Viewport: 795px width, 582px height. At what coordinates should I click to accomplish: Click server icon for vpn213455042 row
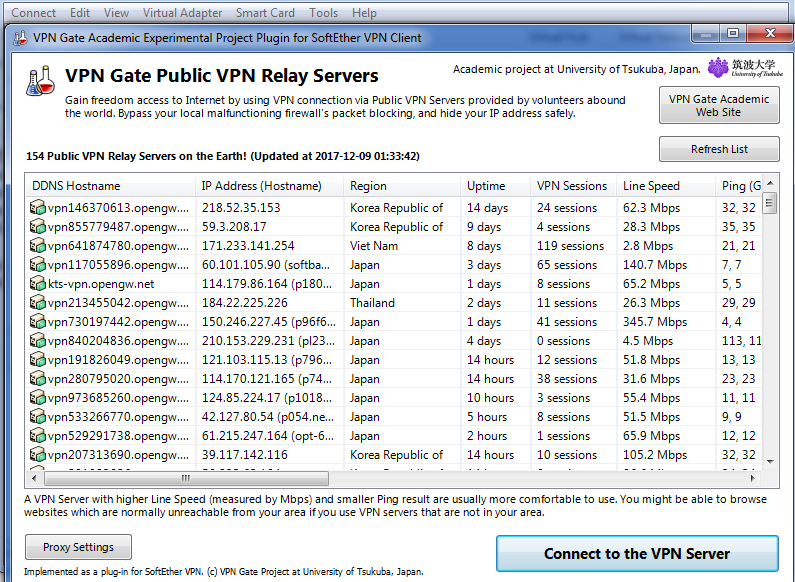coord(38,303)
